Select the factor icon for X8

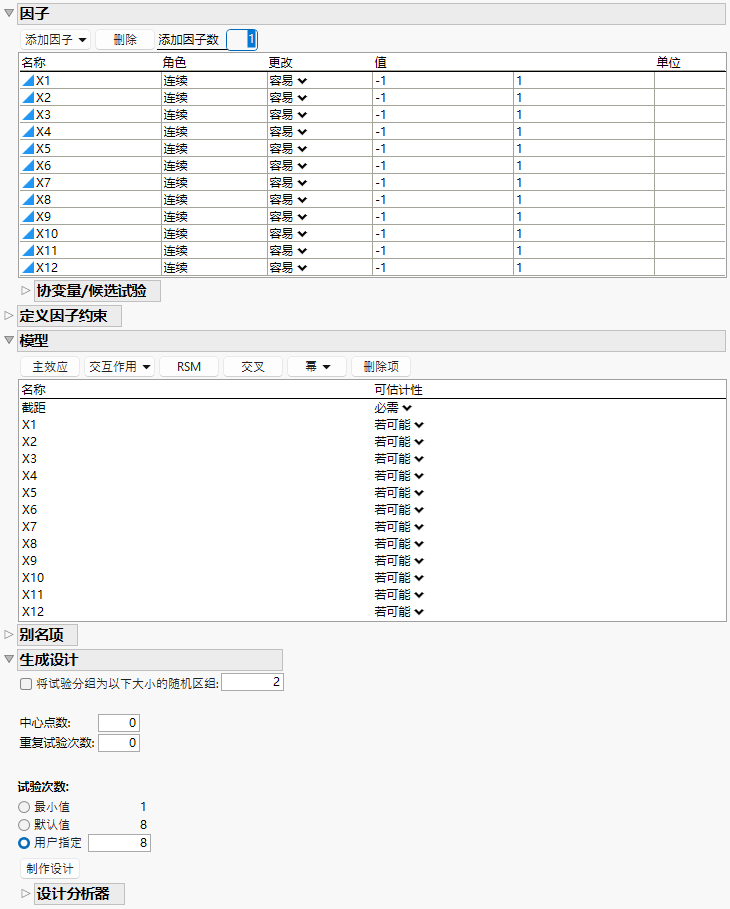[x=28, y=199]
